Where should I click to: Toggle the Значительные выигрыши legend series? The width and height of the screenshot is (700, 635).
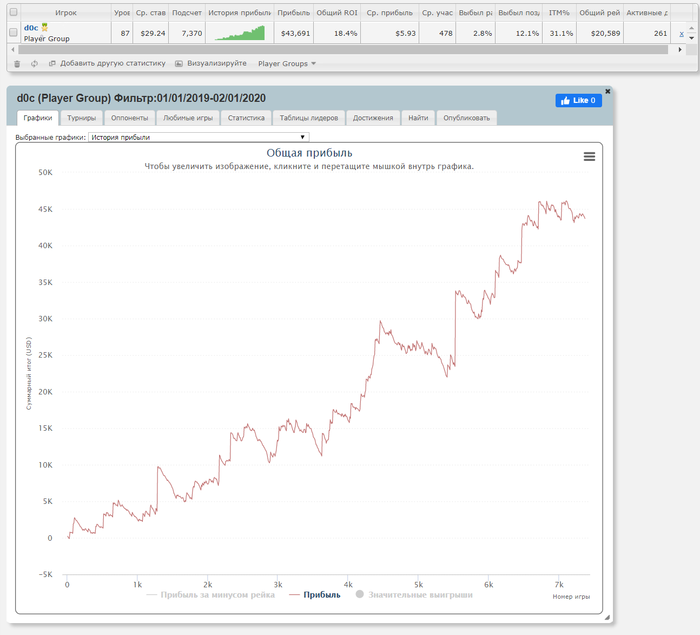pos(414,595)
